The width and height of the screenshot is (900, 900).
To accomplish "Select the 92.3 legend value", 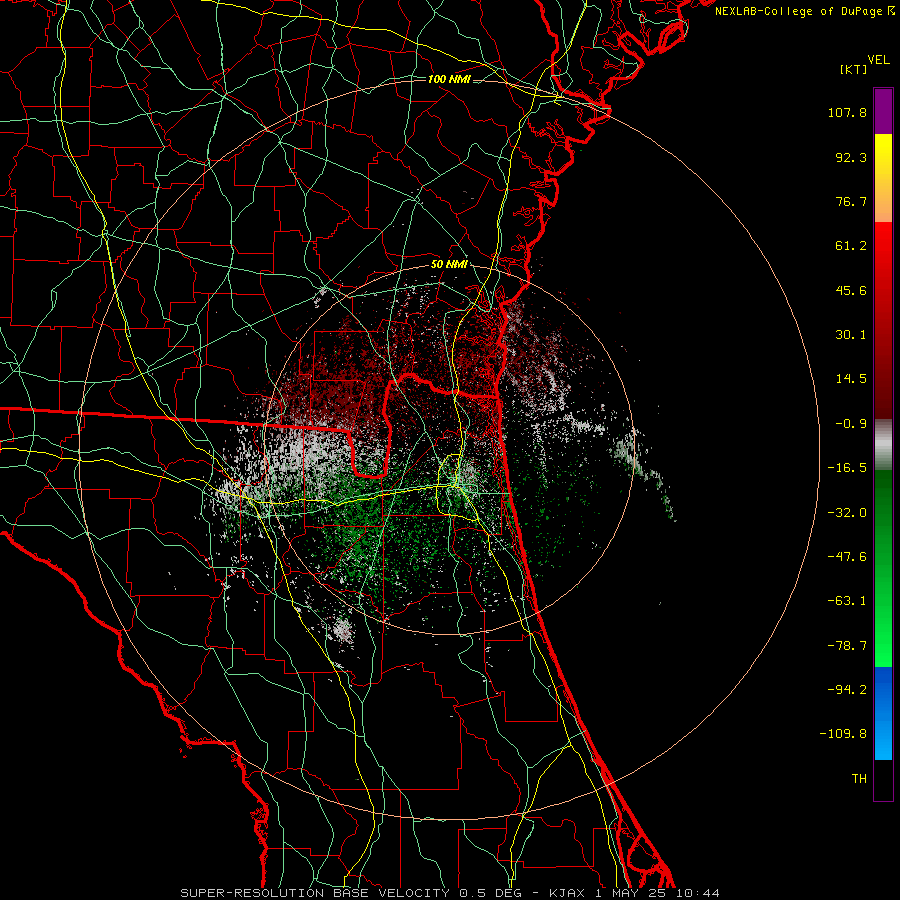I will 851,157.
